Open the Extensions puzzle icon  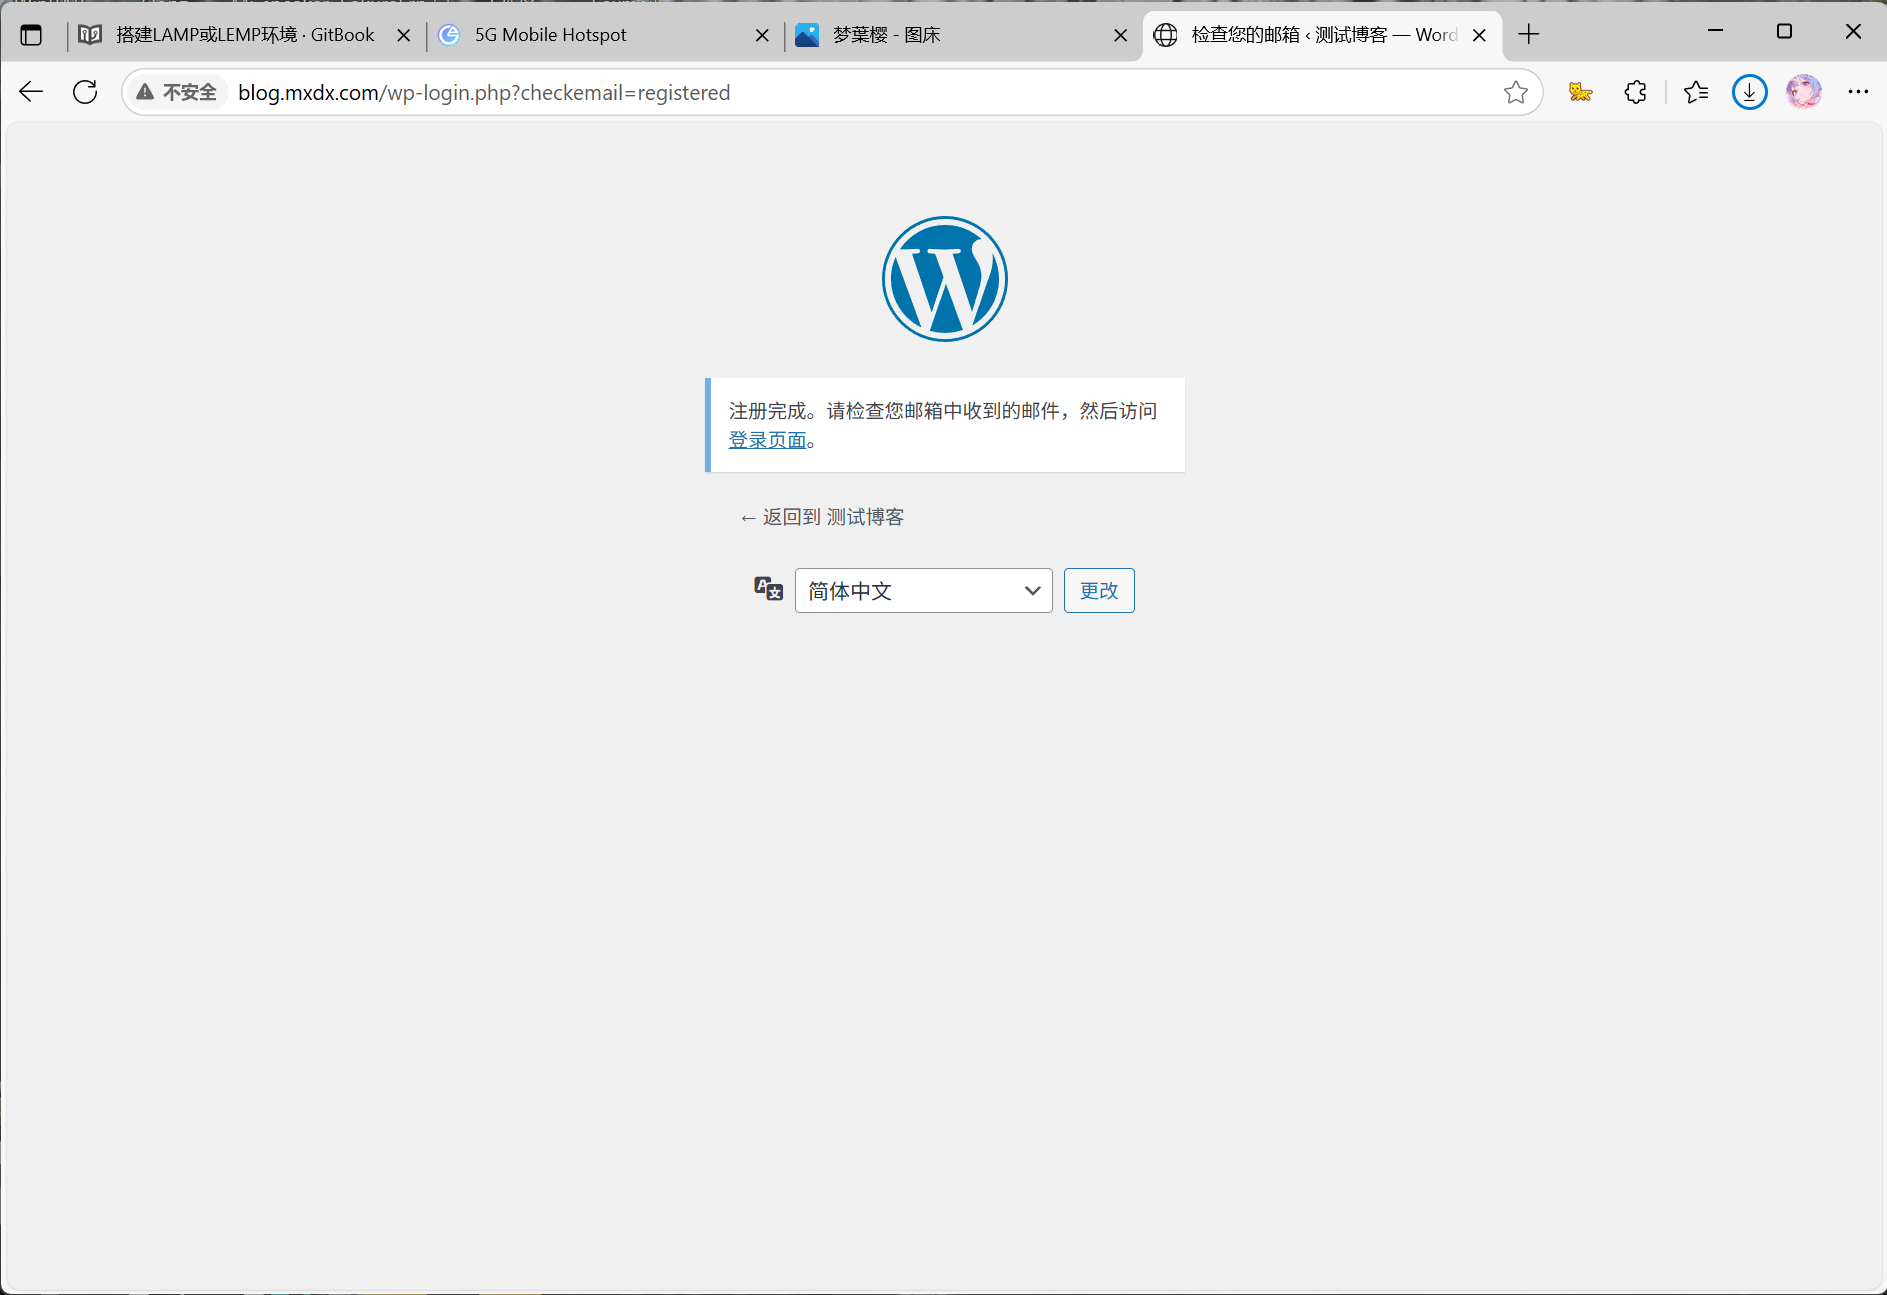(1635, 92)
